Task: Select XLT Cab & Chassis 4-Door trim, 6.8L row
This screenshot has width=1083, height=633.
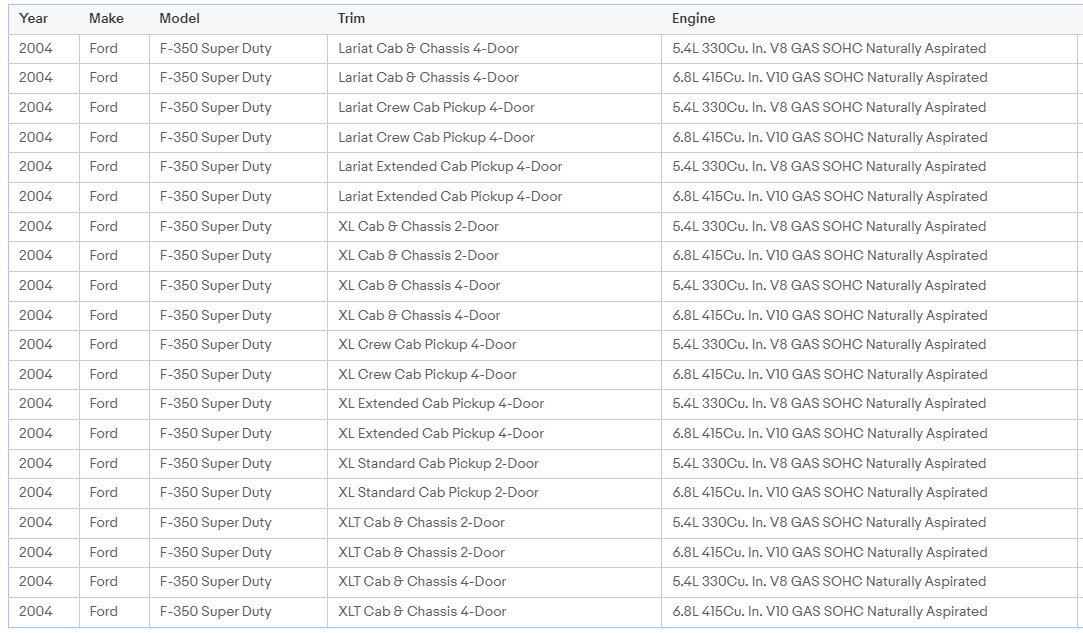Action: click(x=422, y=611)
